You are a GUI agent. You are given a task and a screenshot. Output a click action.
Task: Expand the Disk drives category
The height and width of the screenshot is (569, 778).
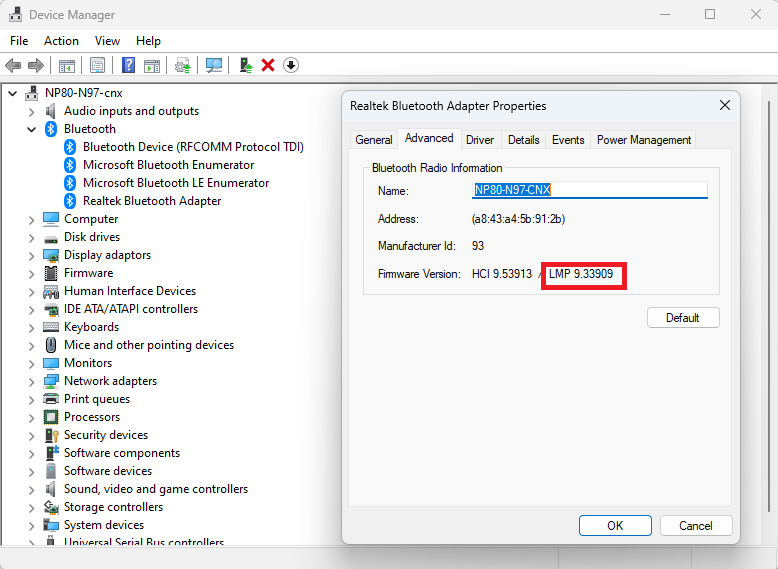pos(31,238)
